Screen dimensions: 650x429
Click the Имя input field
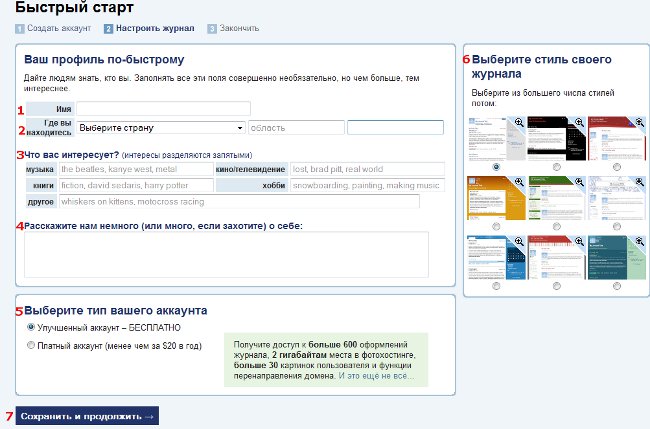163,109
